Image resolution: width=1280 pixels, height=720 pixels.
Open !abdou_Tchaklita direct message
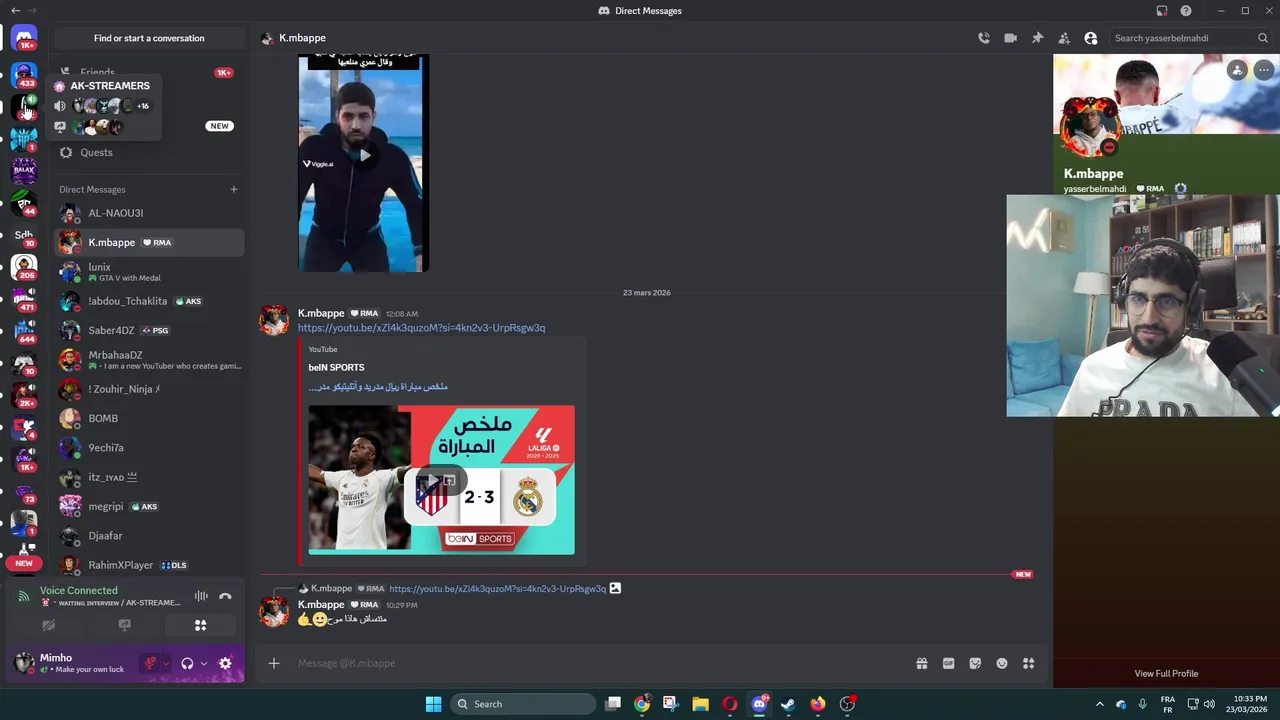point(148,301)
